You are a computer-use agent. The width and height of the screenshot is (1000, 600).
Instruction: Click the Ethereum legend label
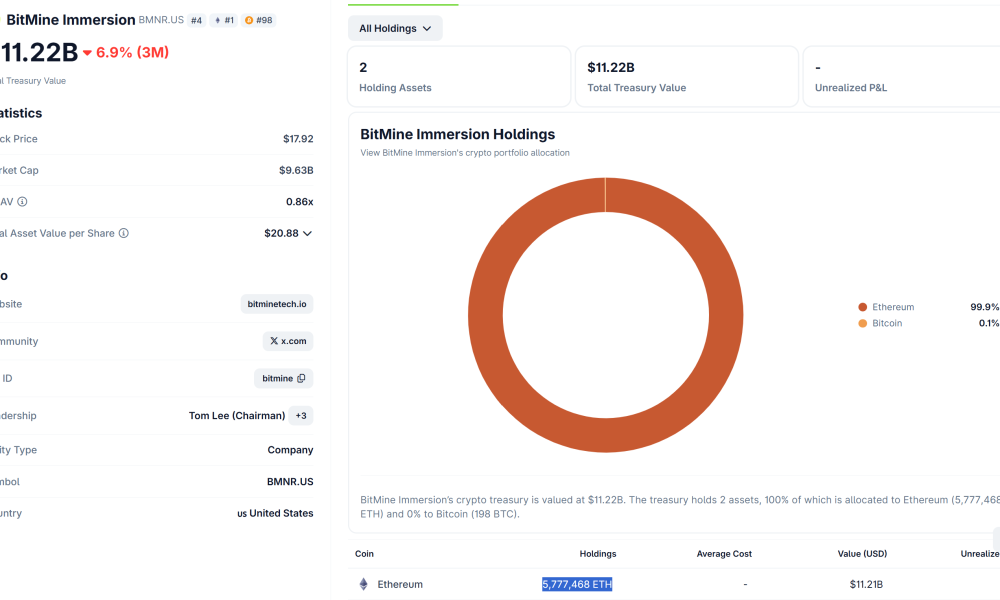click(893, 307)
